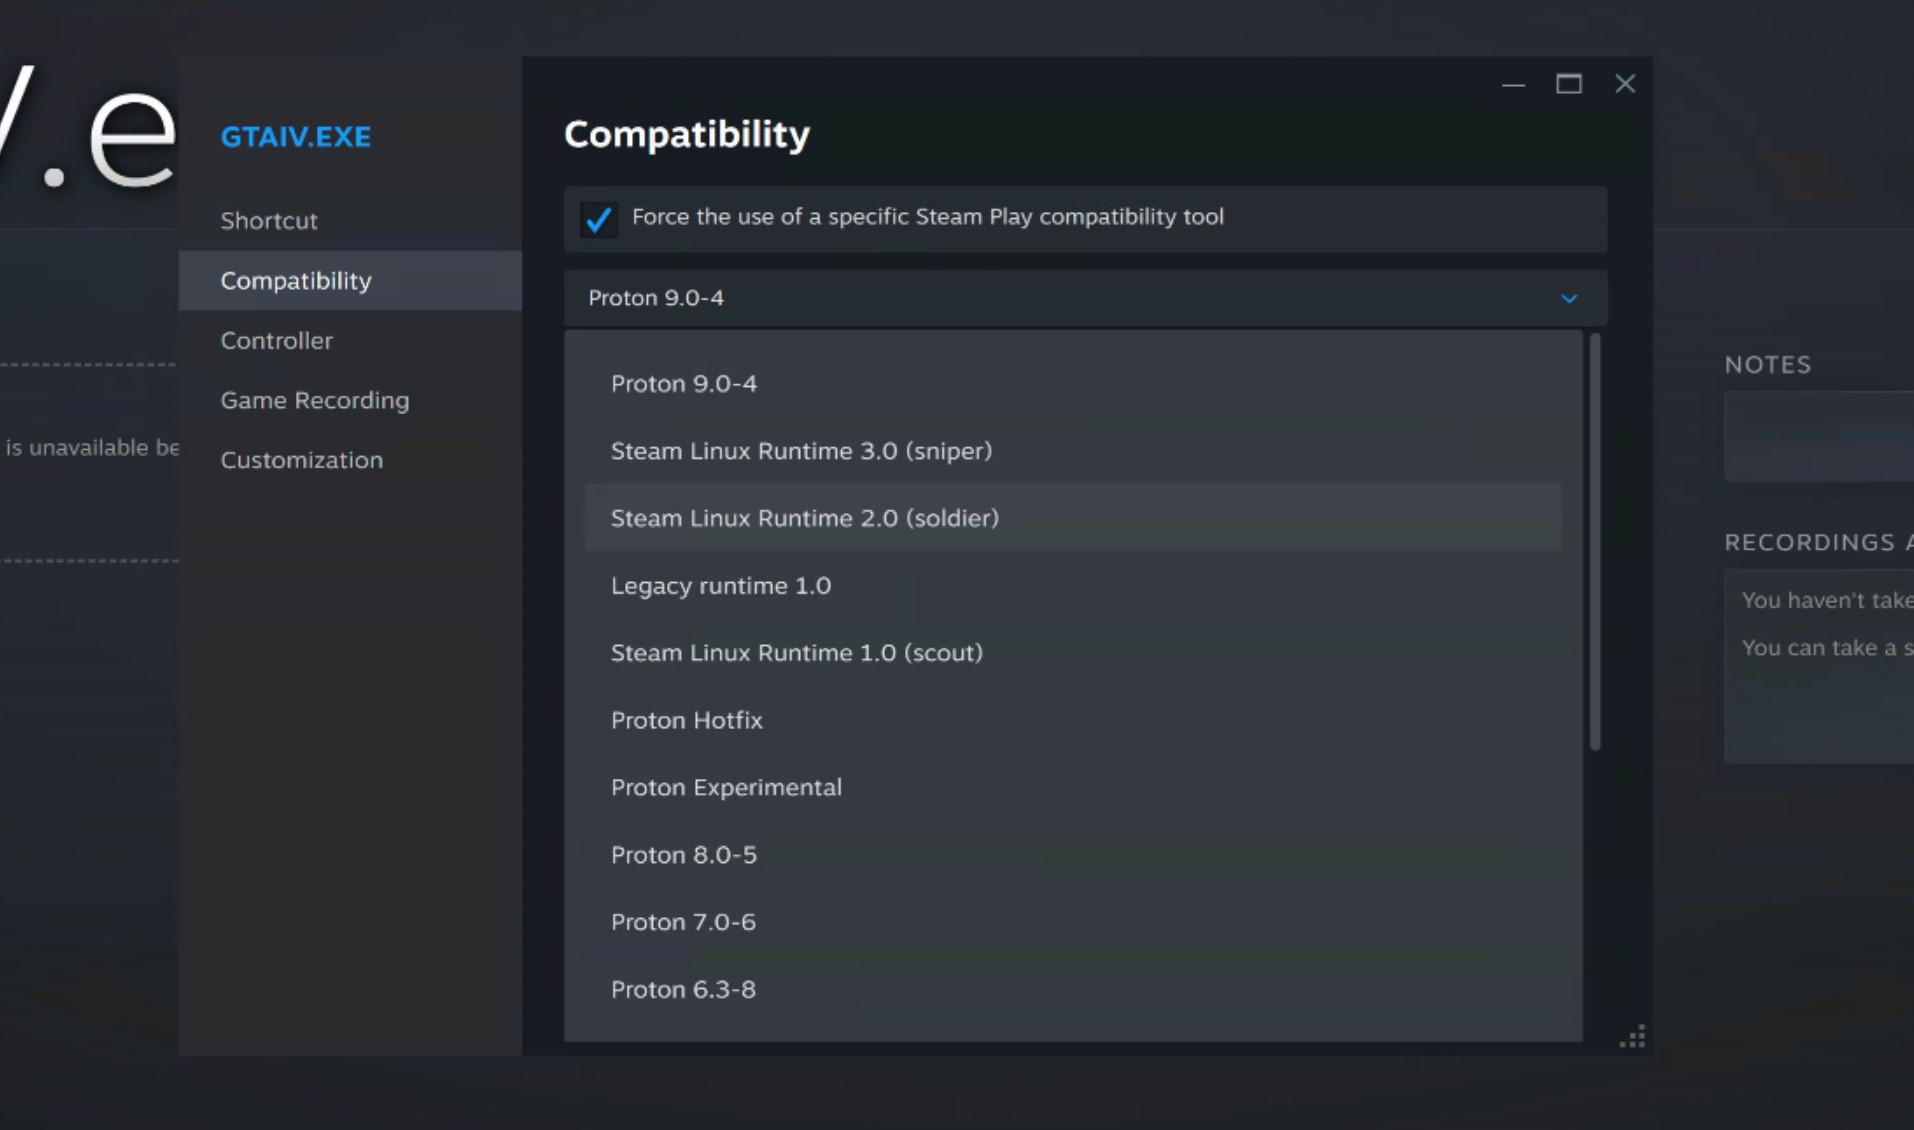The width and height of the screenshot is (1914, 1130).
Task: Pick Proton 7.0-6 compatibility tool
Action: pyautogui.click(x=683, y=922)
